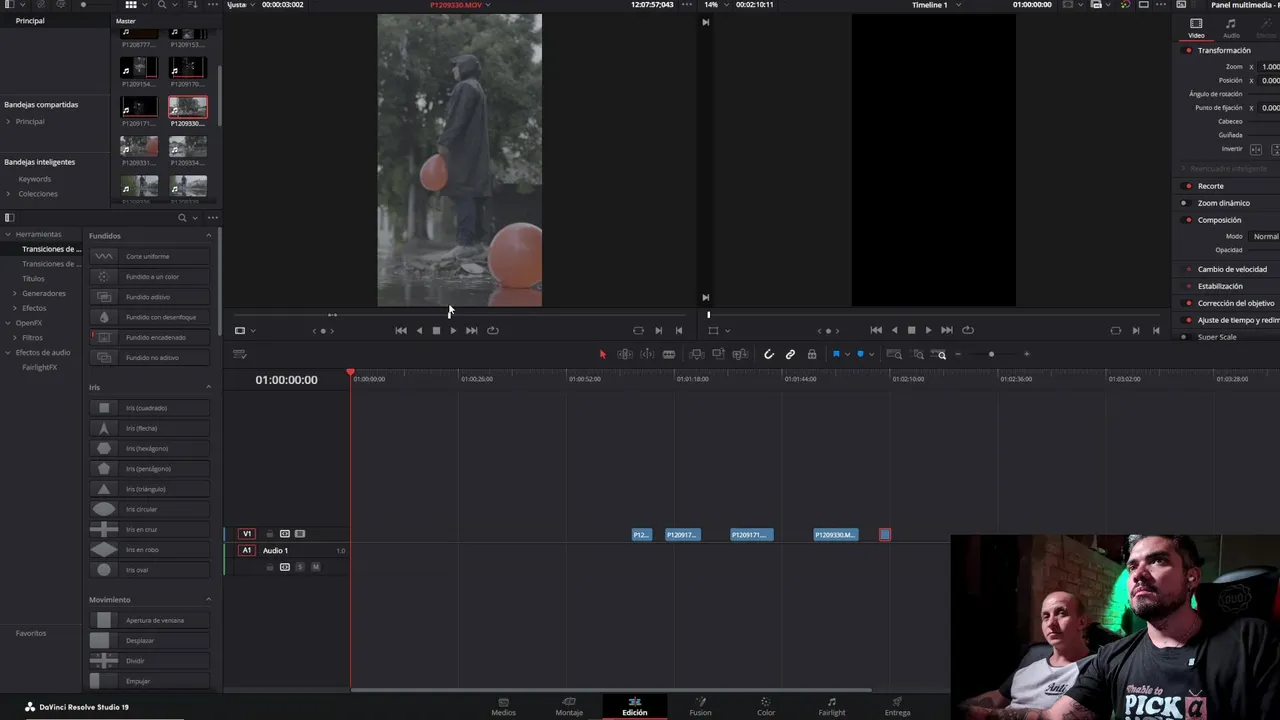Open the Fairlight page tab
1280x720 pixels.
click(831, 706)
